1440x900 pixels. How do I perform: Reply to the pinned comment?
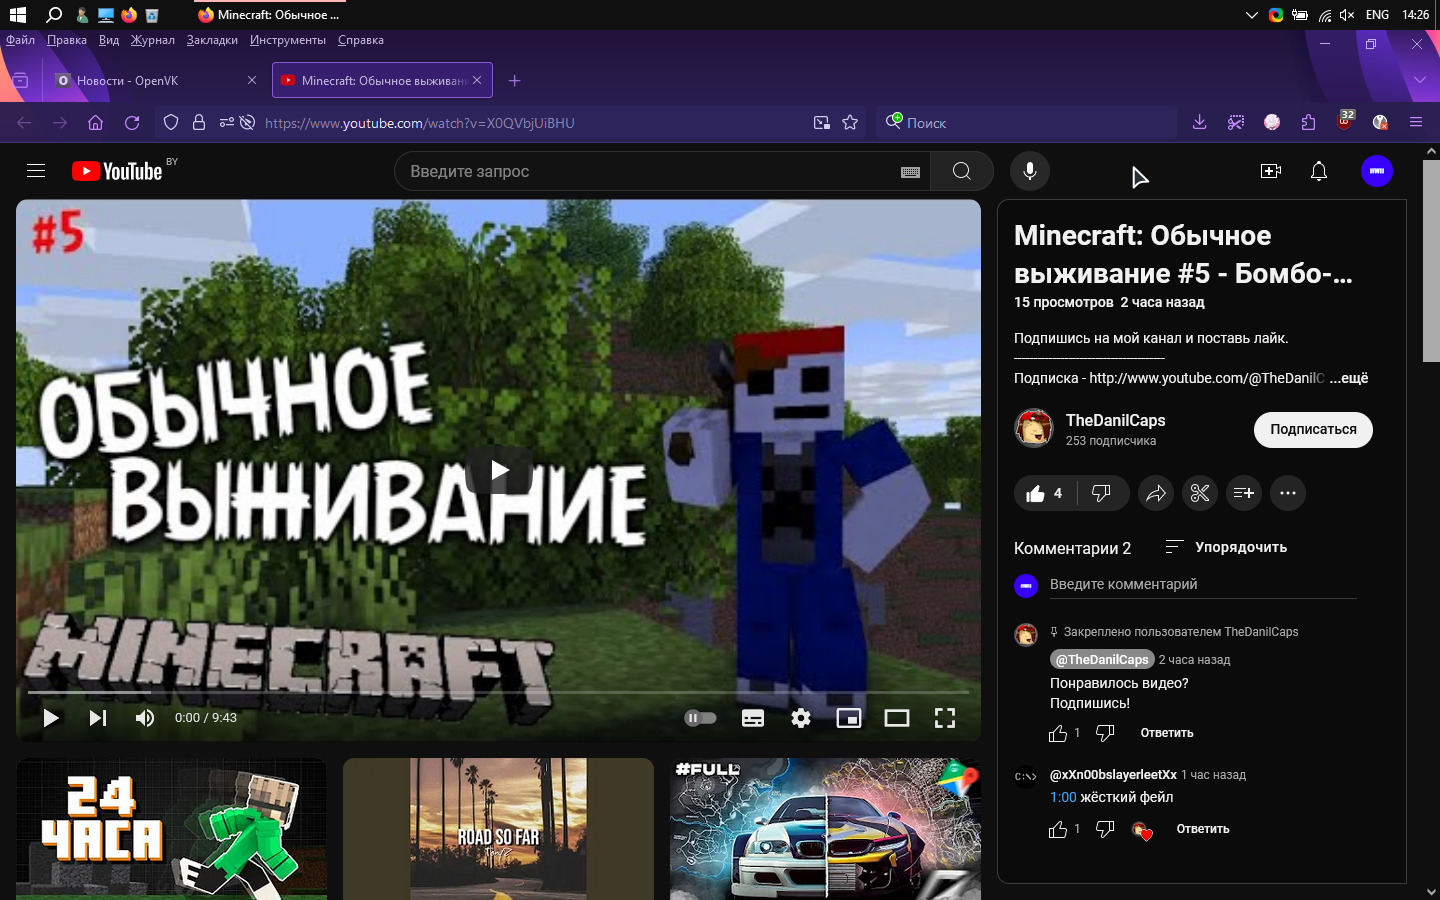click(1167, 733)
